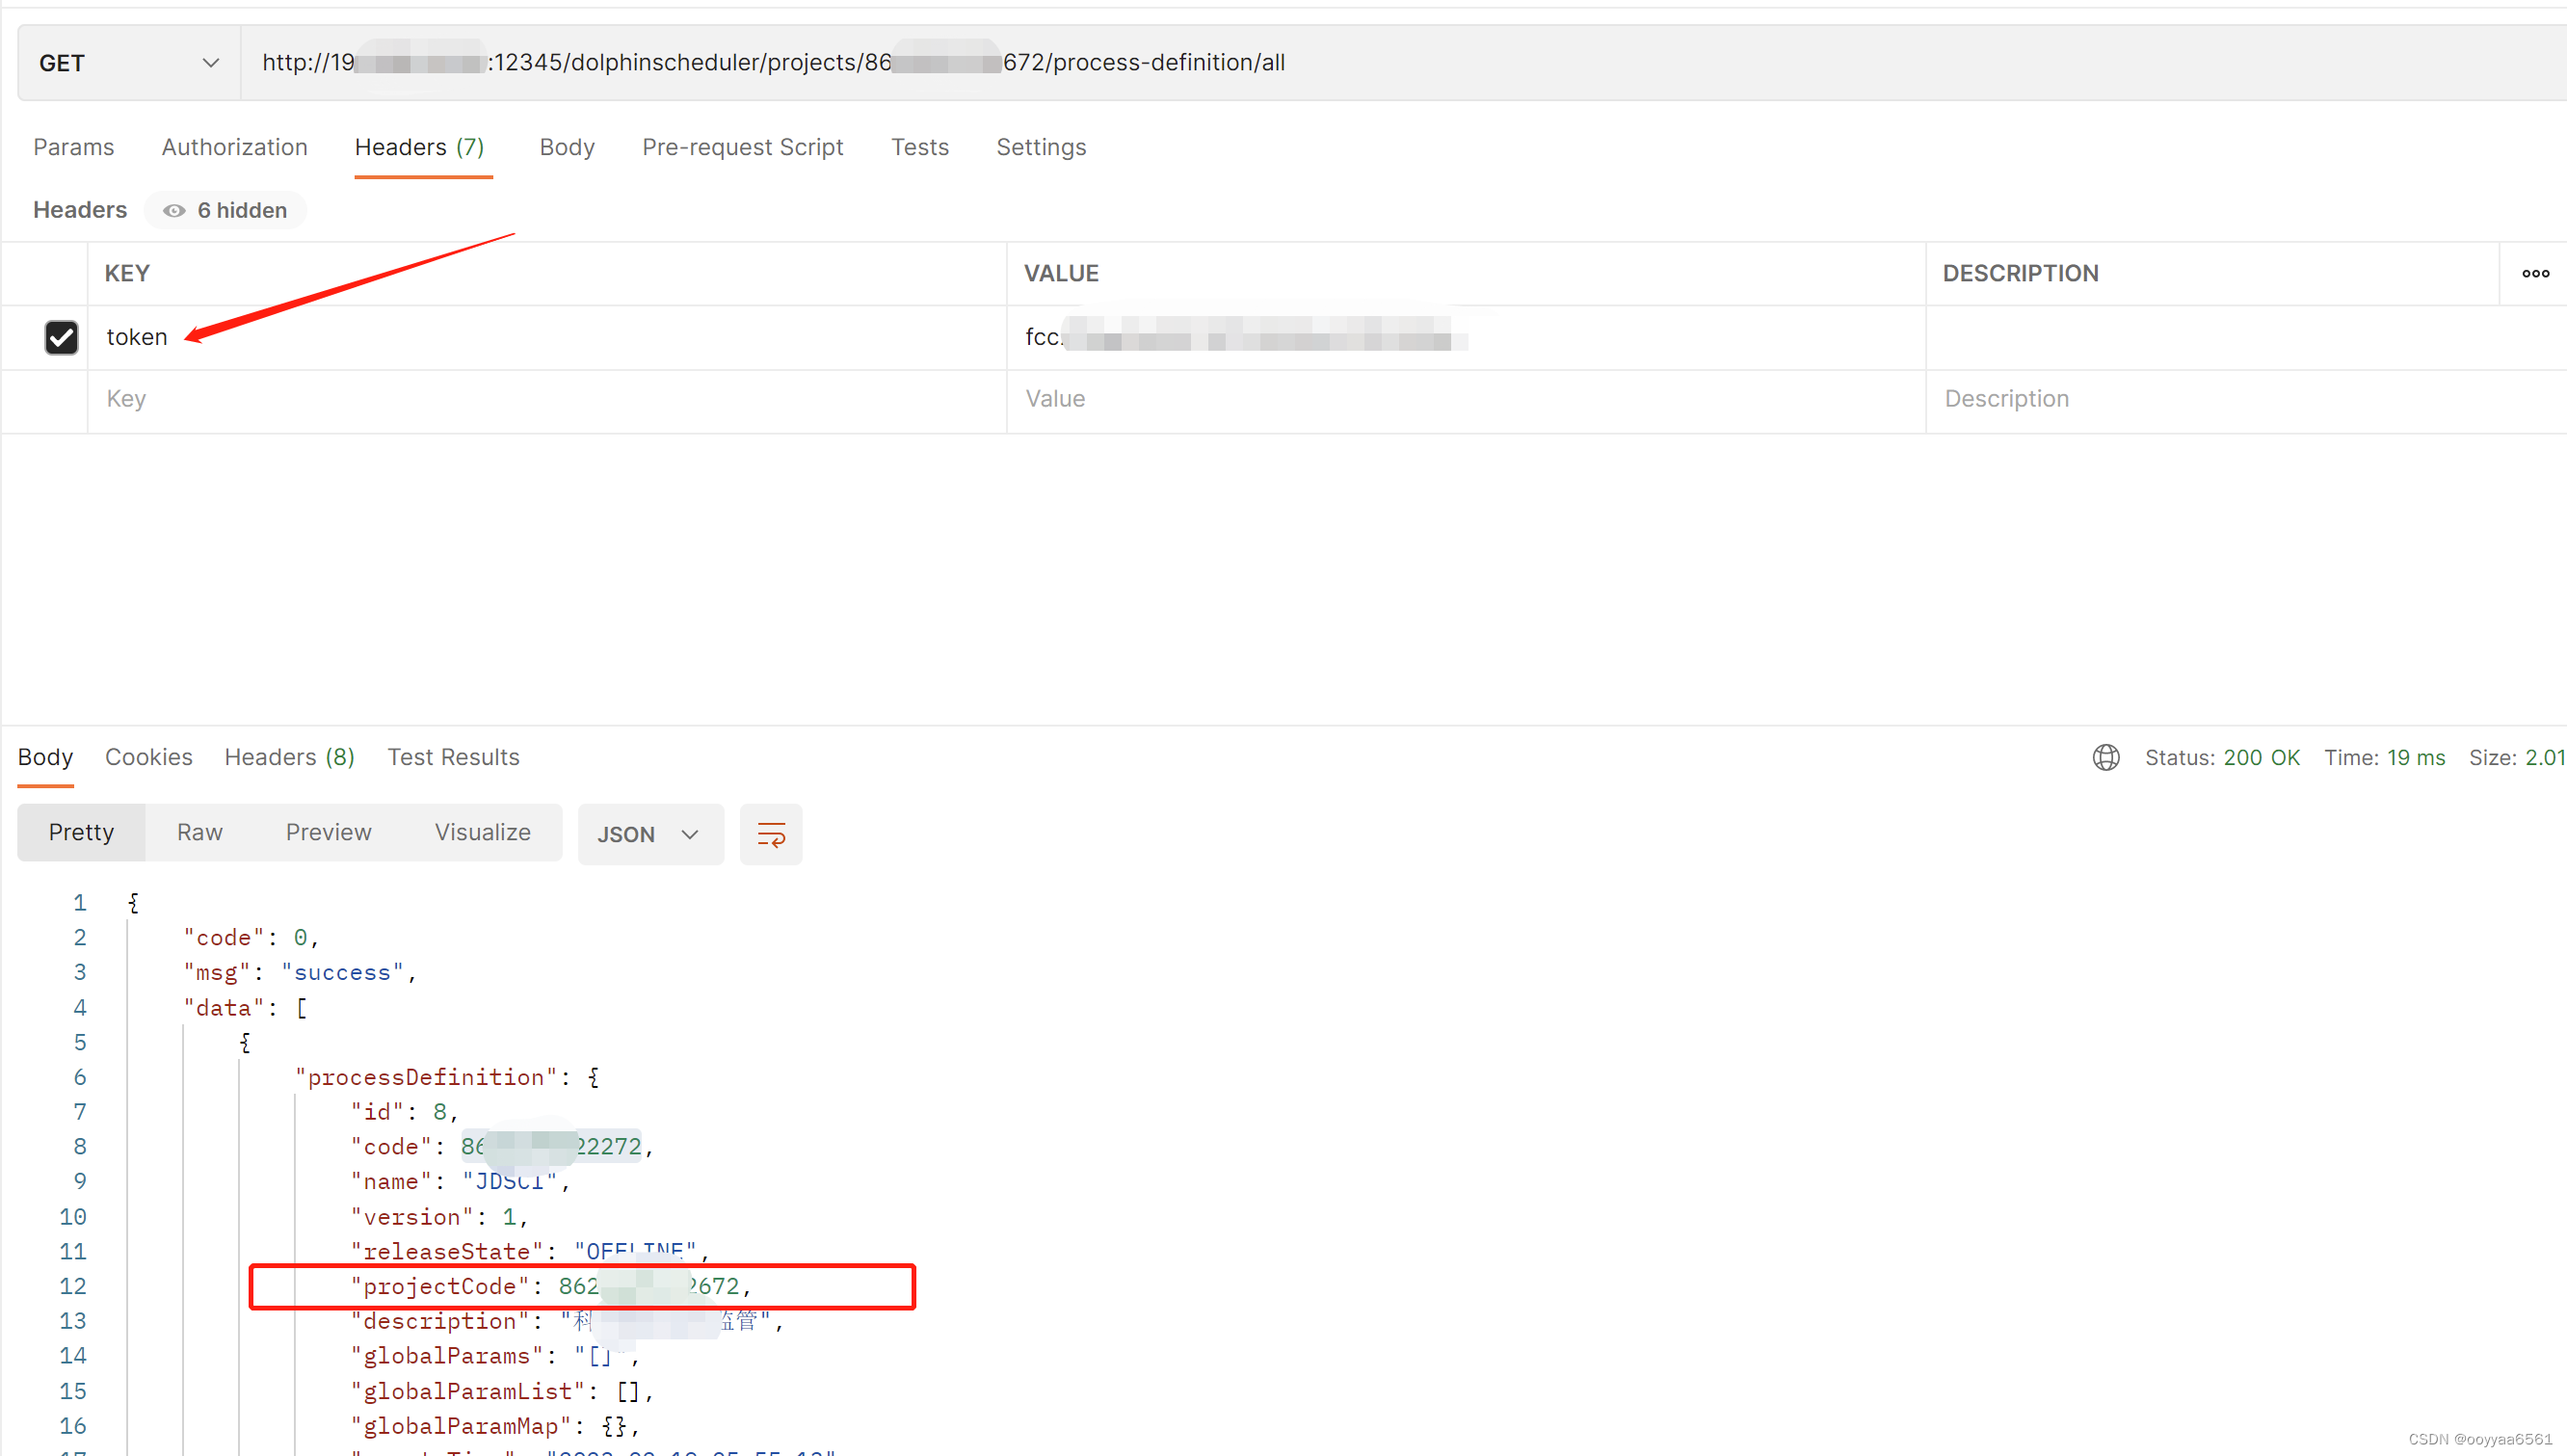Select the Headers (7) request tab
Viewport: 2567px width, 1456px height.
click(x=420, y=147)
